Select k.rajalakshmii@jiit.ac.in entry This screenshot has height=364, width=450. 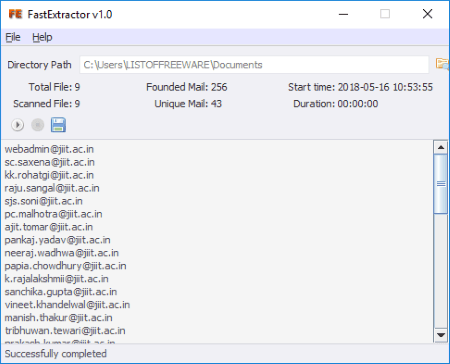(x=56, y=279)
